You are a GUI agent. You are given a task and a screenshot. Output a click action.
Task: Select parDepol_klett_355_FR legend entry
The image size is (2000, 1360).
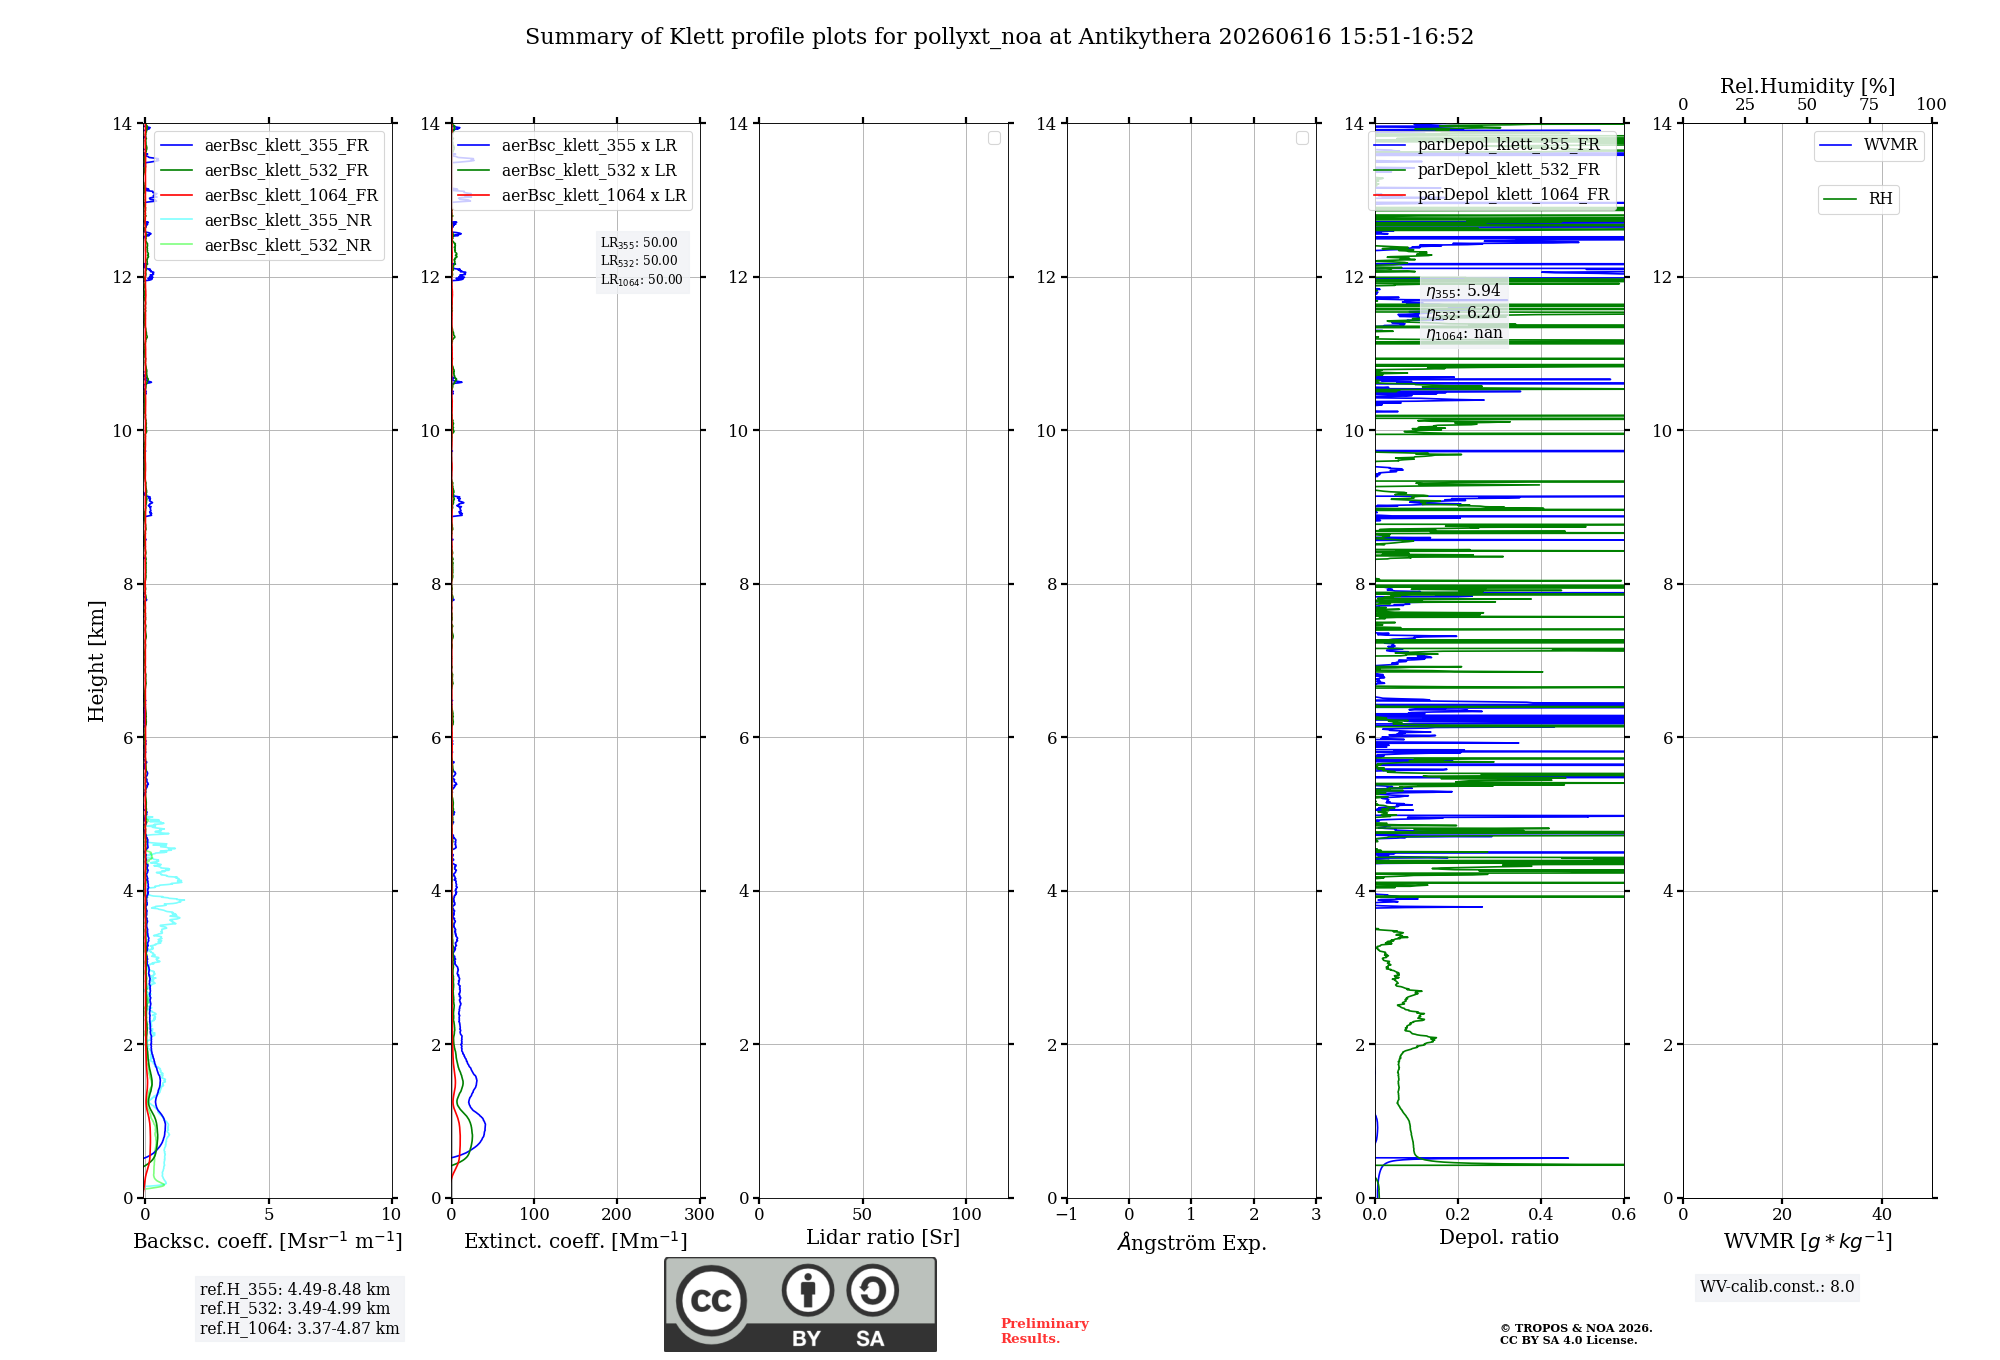coord(1489,144)
